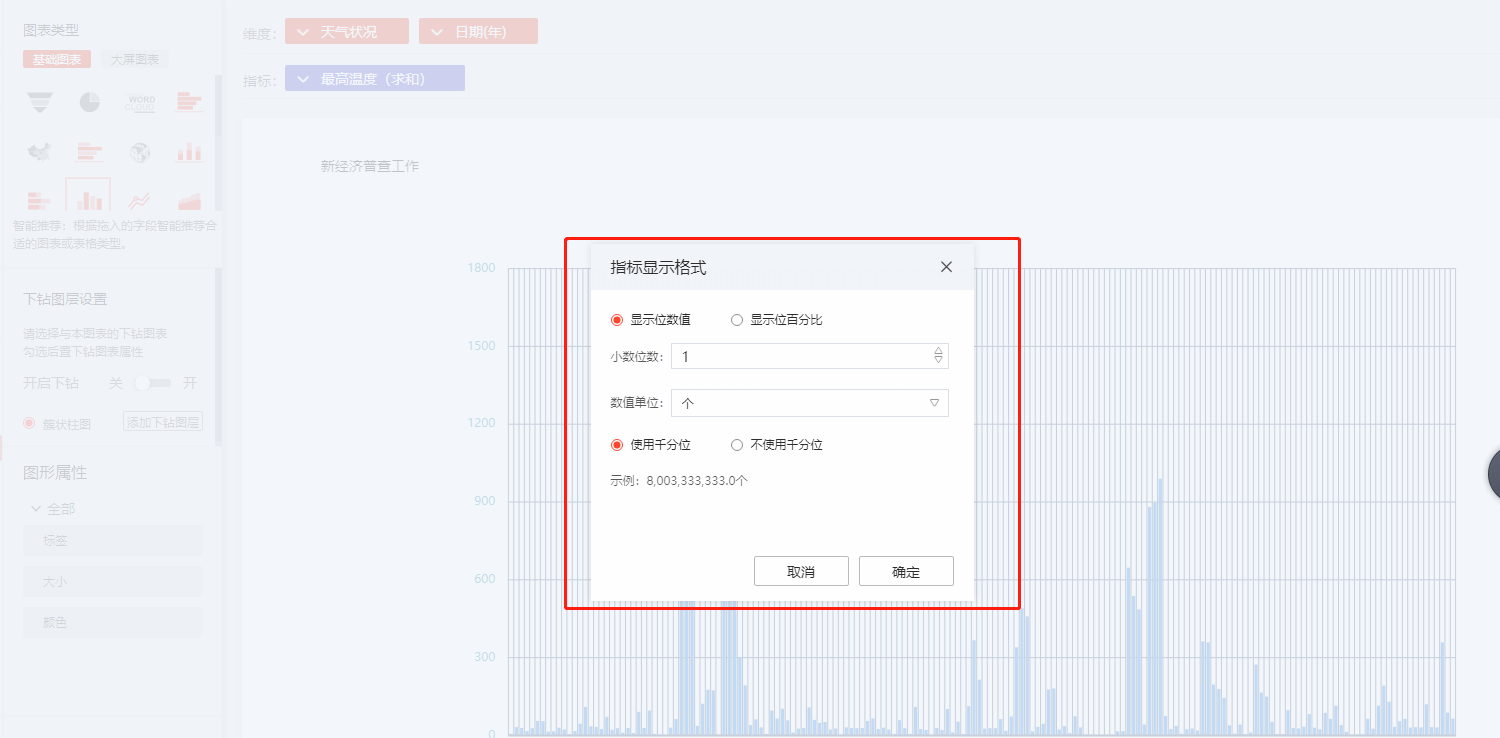Open the 颜色 property item
The width and height of the screenshot is (1500, 738).
tap(113, 622)
